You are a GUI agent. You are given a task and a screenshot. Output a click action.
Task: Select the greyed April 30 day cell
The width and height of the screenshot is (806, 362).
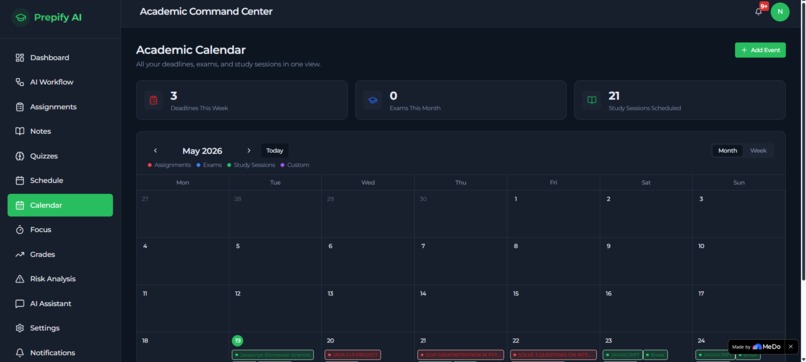(x=461, y=214)
